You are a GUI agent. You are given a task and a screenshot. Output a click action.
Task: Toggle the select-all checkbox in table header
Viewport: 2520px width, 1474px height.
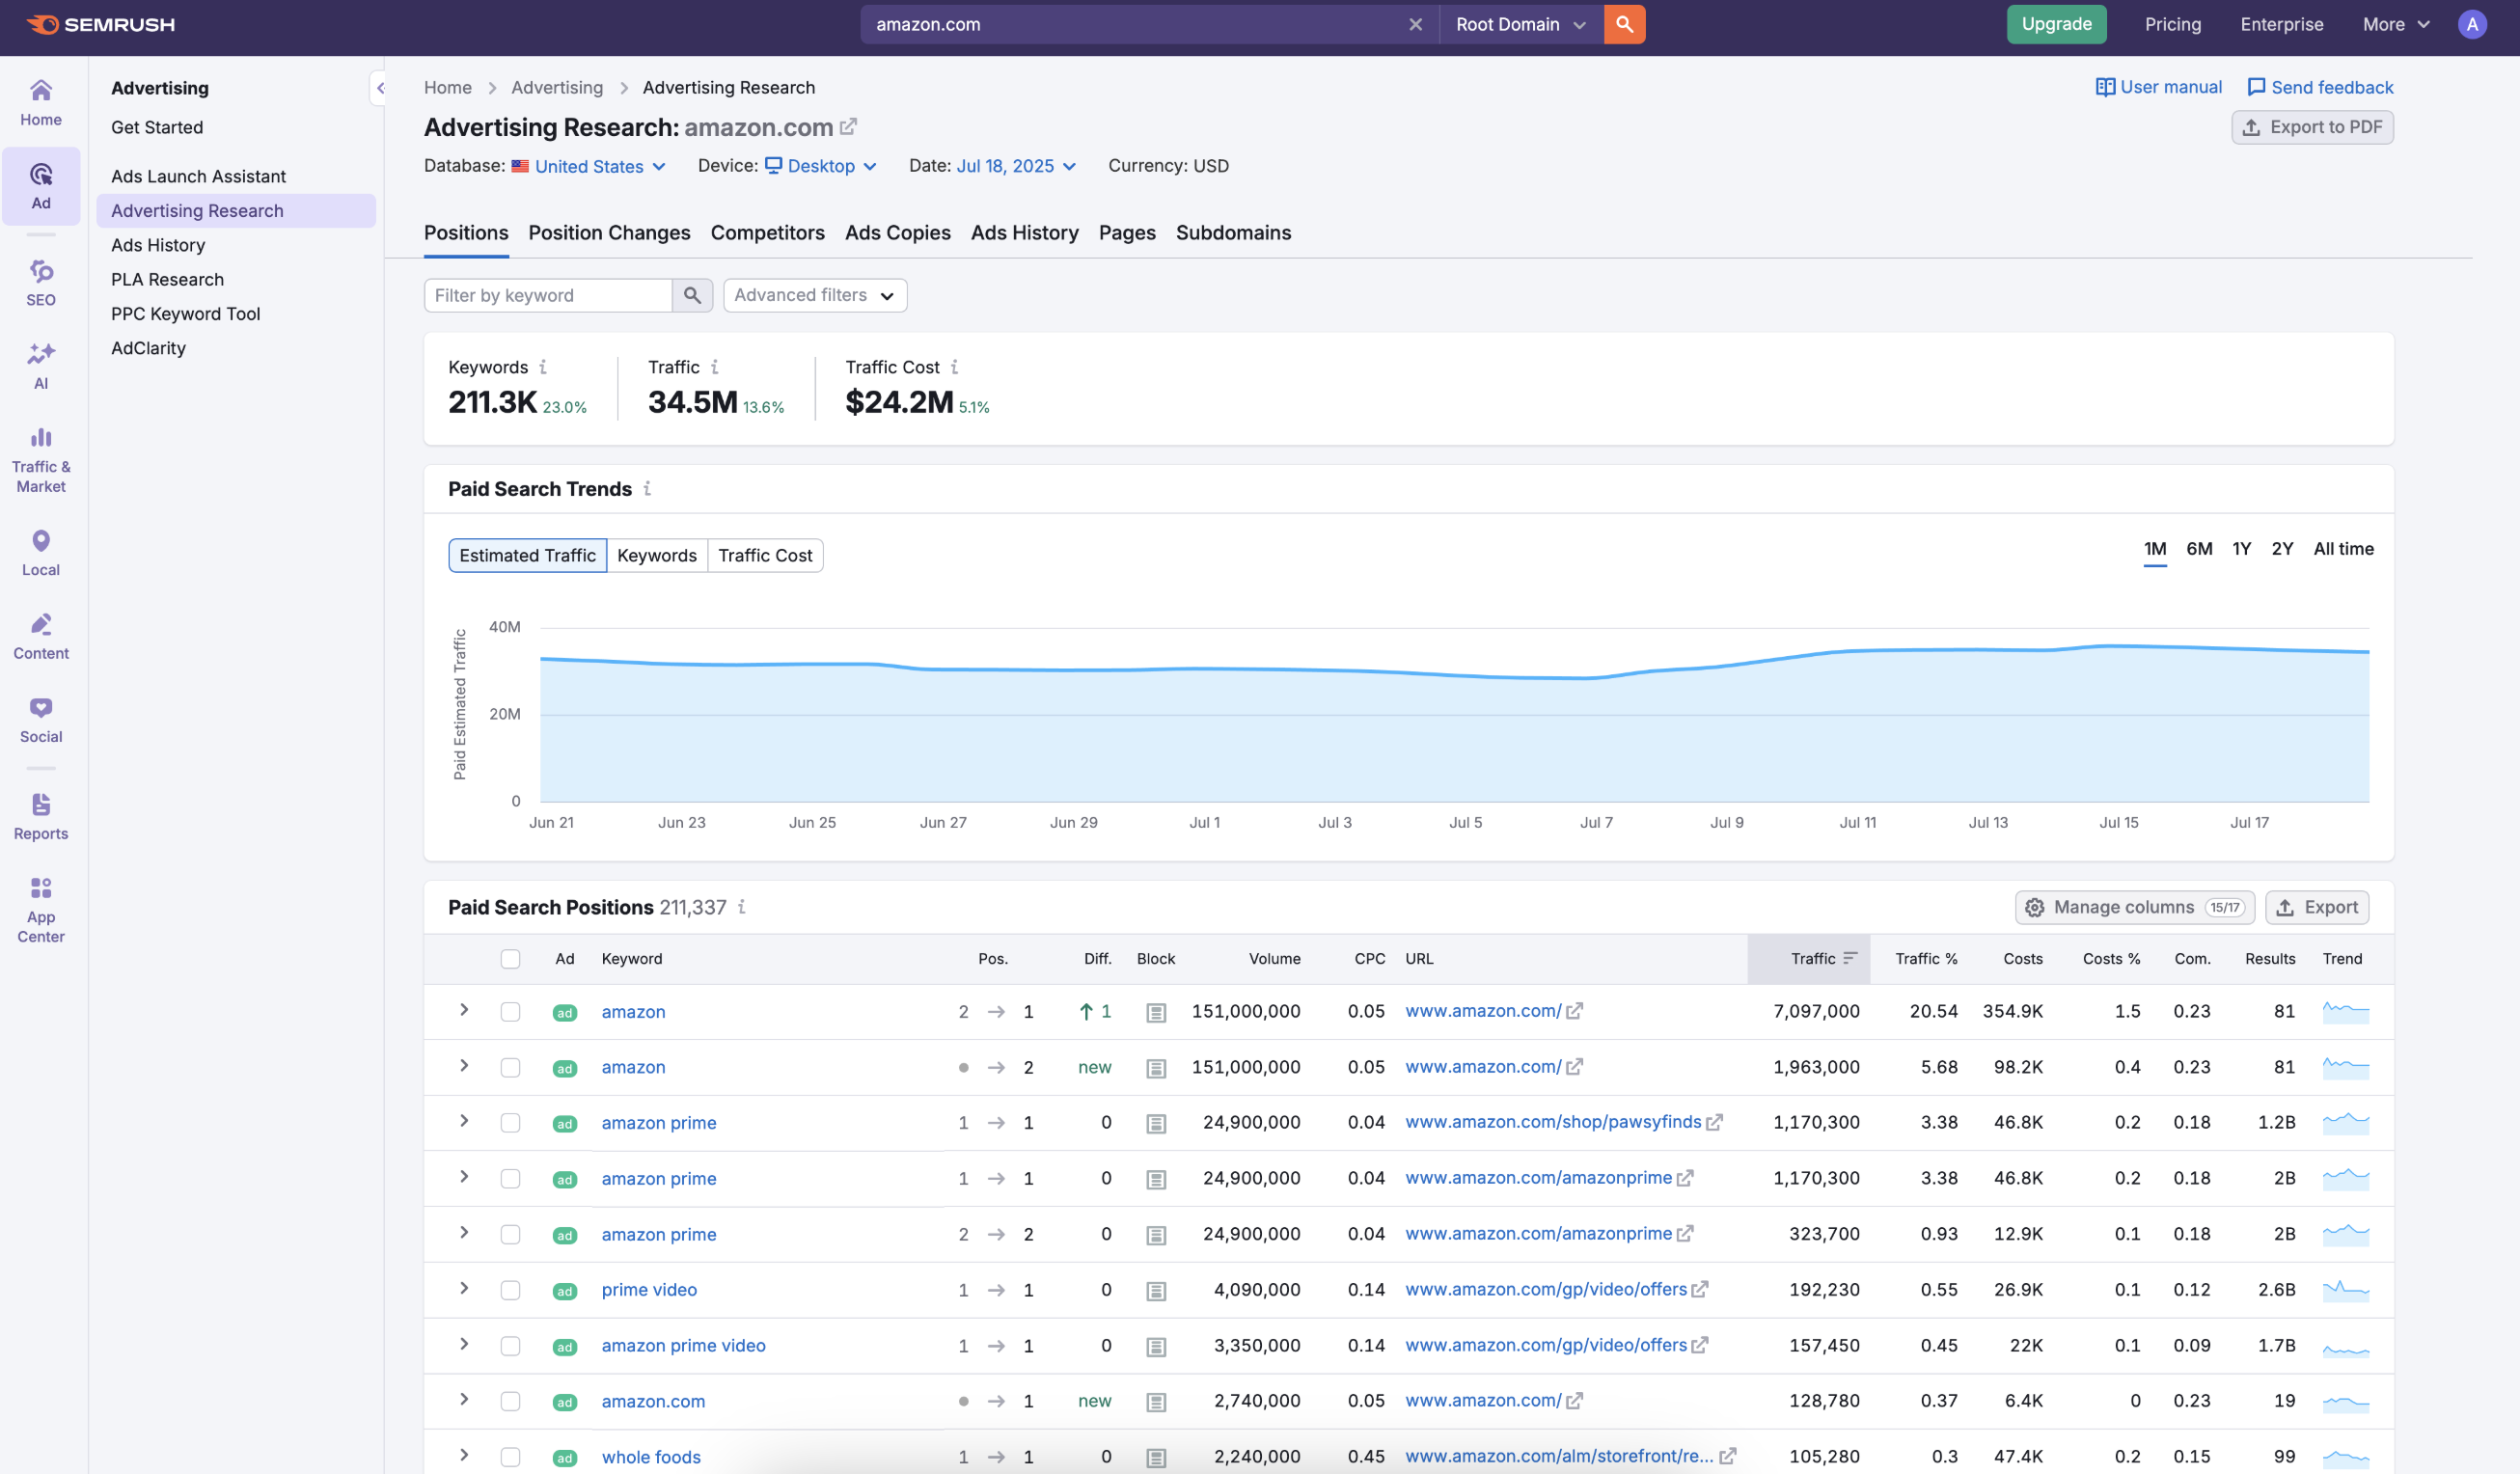(x=510, y=959)
